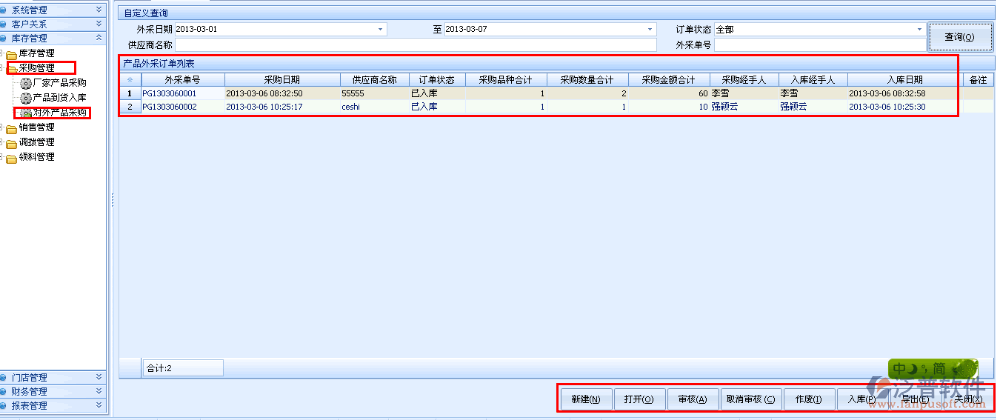Open the 门店管理 sidebar section

(x=52, y=378)
